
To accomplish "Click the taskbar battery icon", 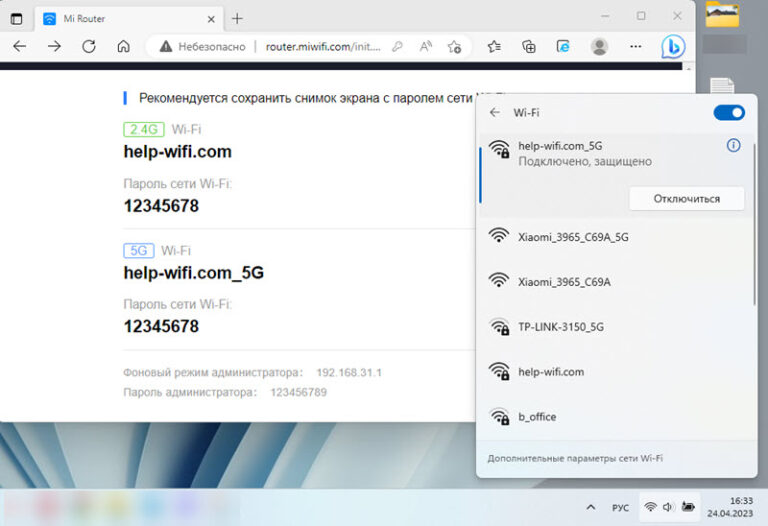I will pyautogui.click(x=688, y=507).
